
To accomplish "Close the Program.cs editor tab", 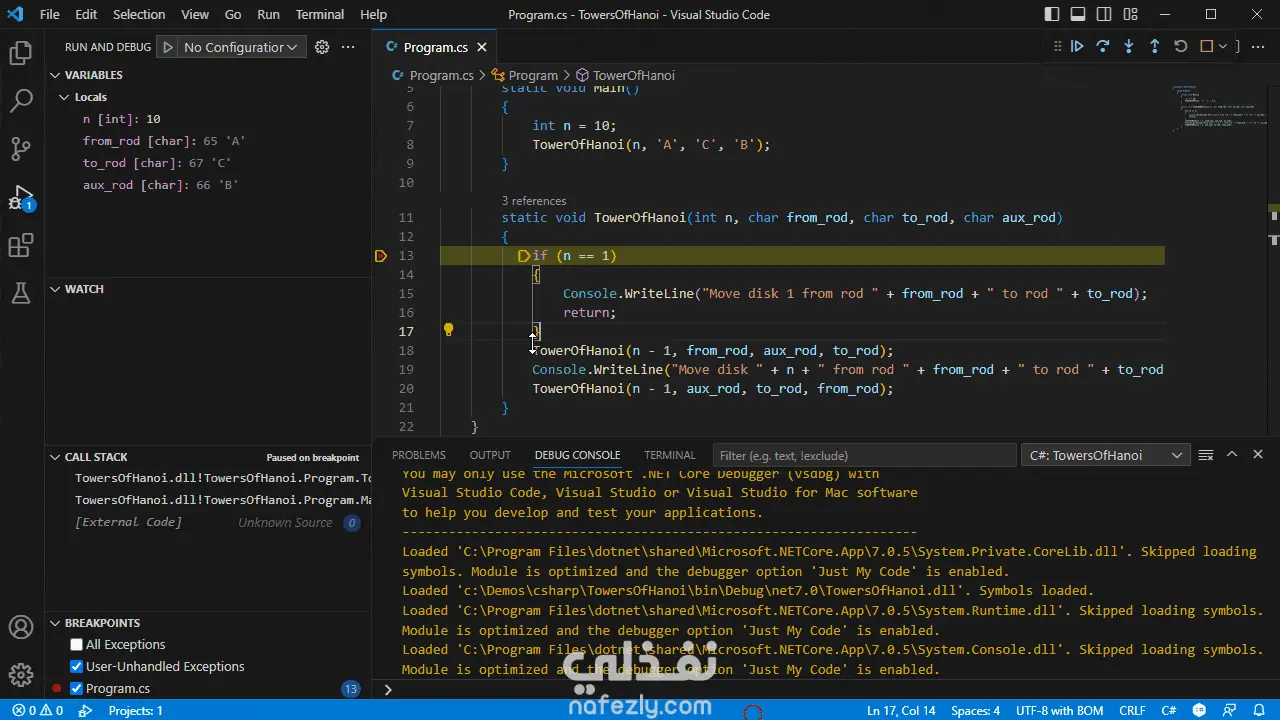I will click(481, 47).
